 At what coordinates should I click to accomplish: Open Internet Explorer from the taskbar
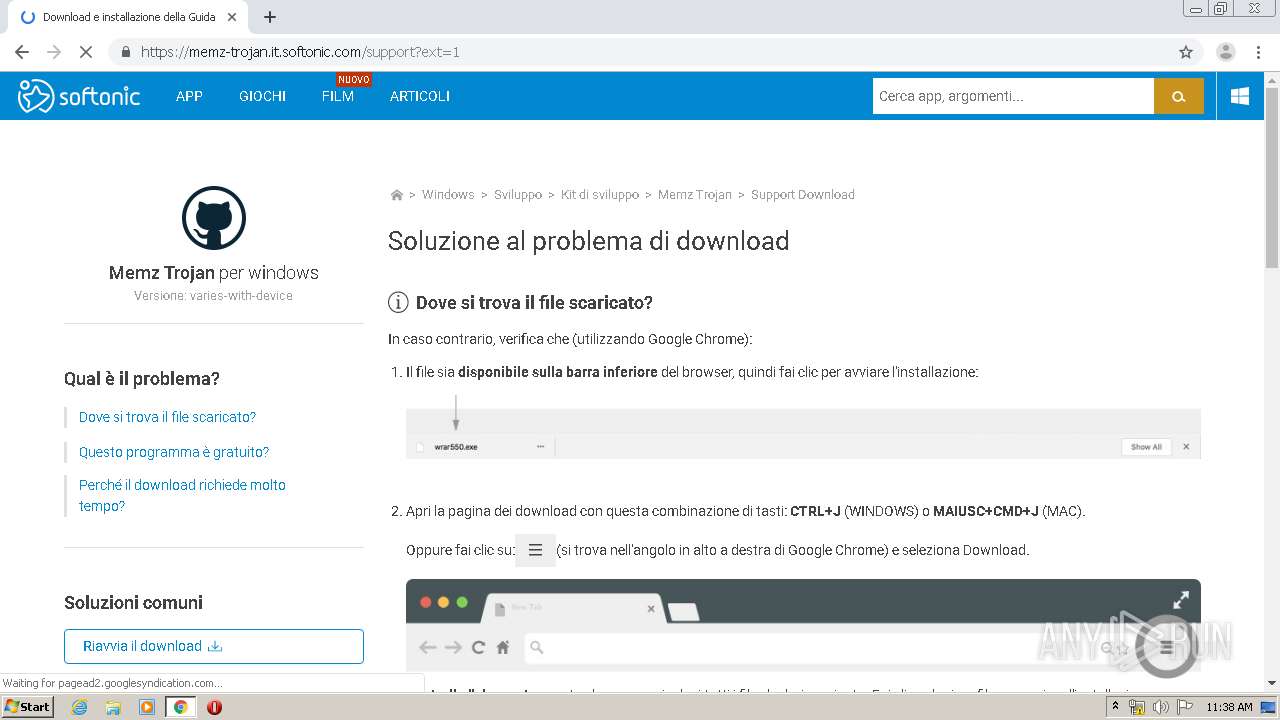pyautogui.click(x=80, y=707)
